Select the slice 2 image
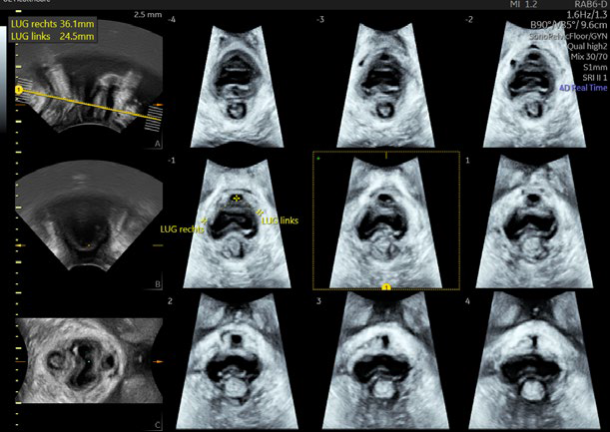 pyautogui.click(x=235, y=358)
